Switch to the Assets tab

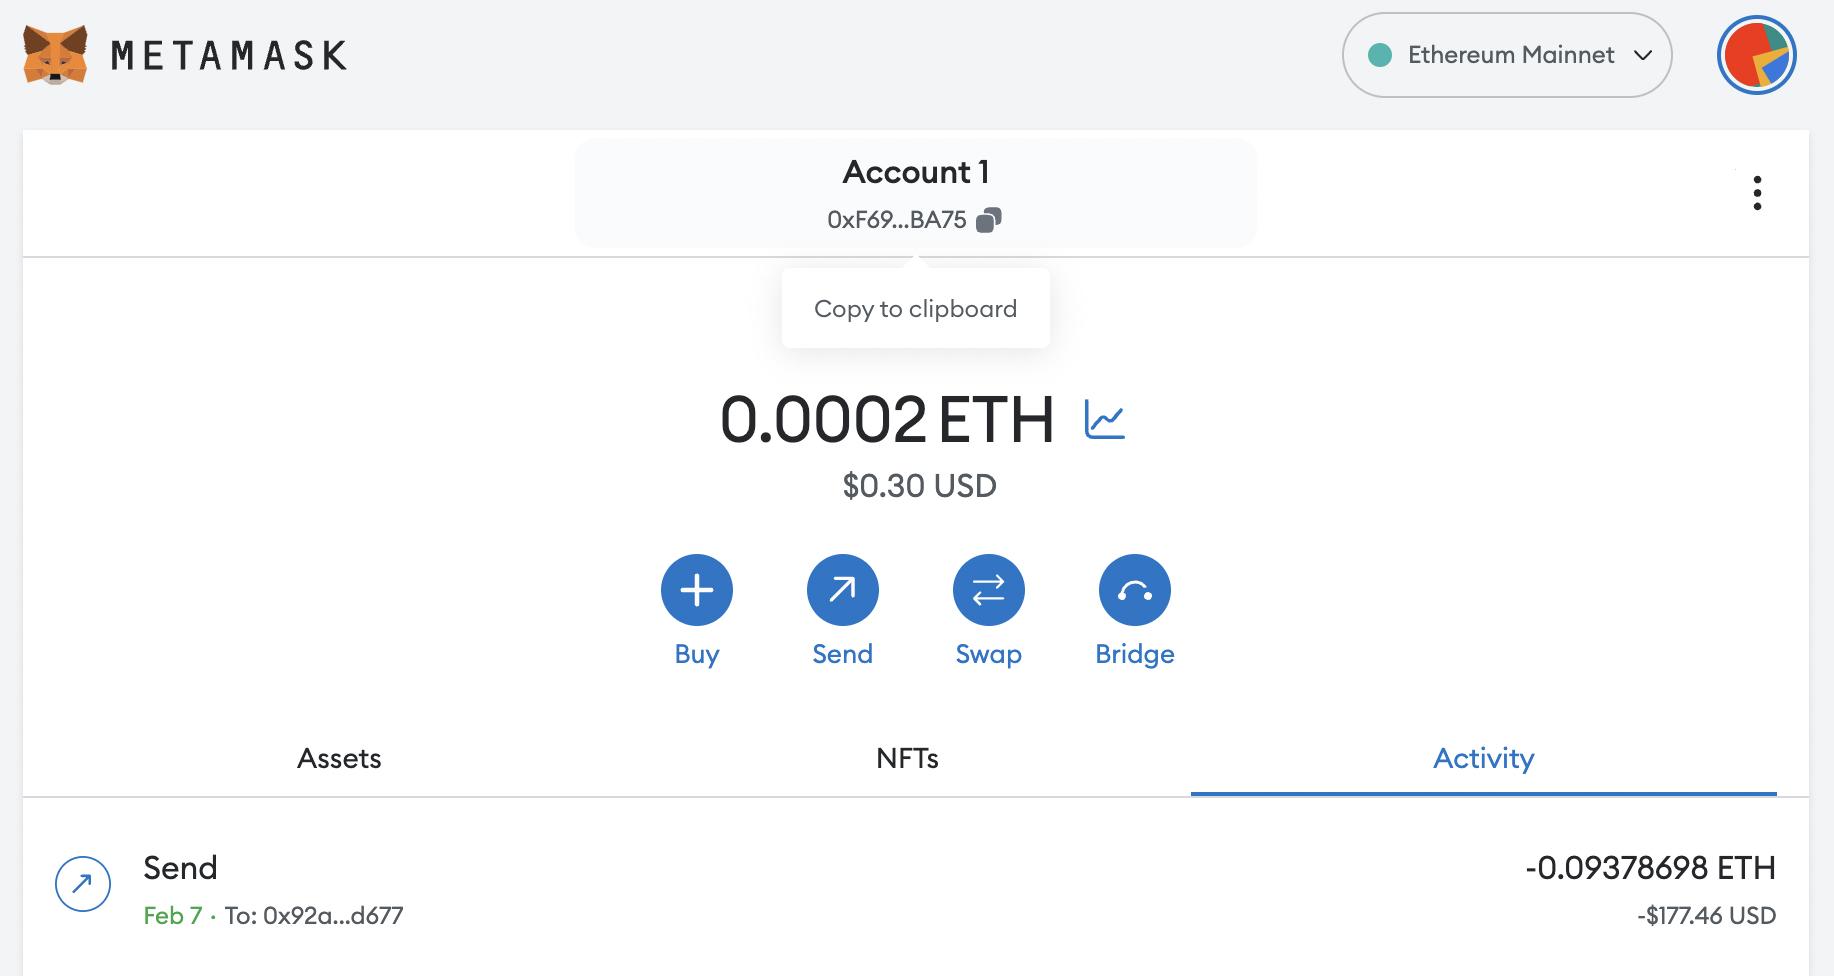339,758
